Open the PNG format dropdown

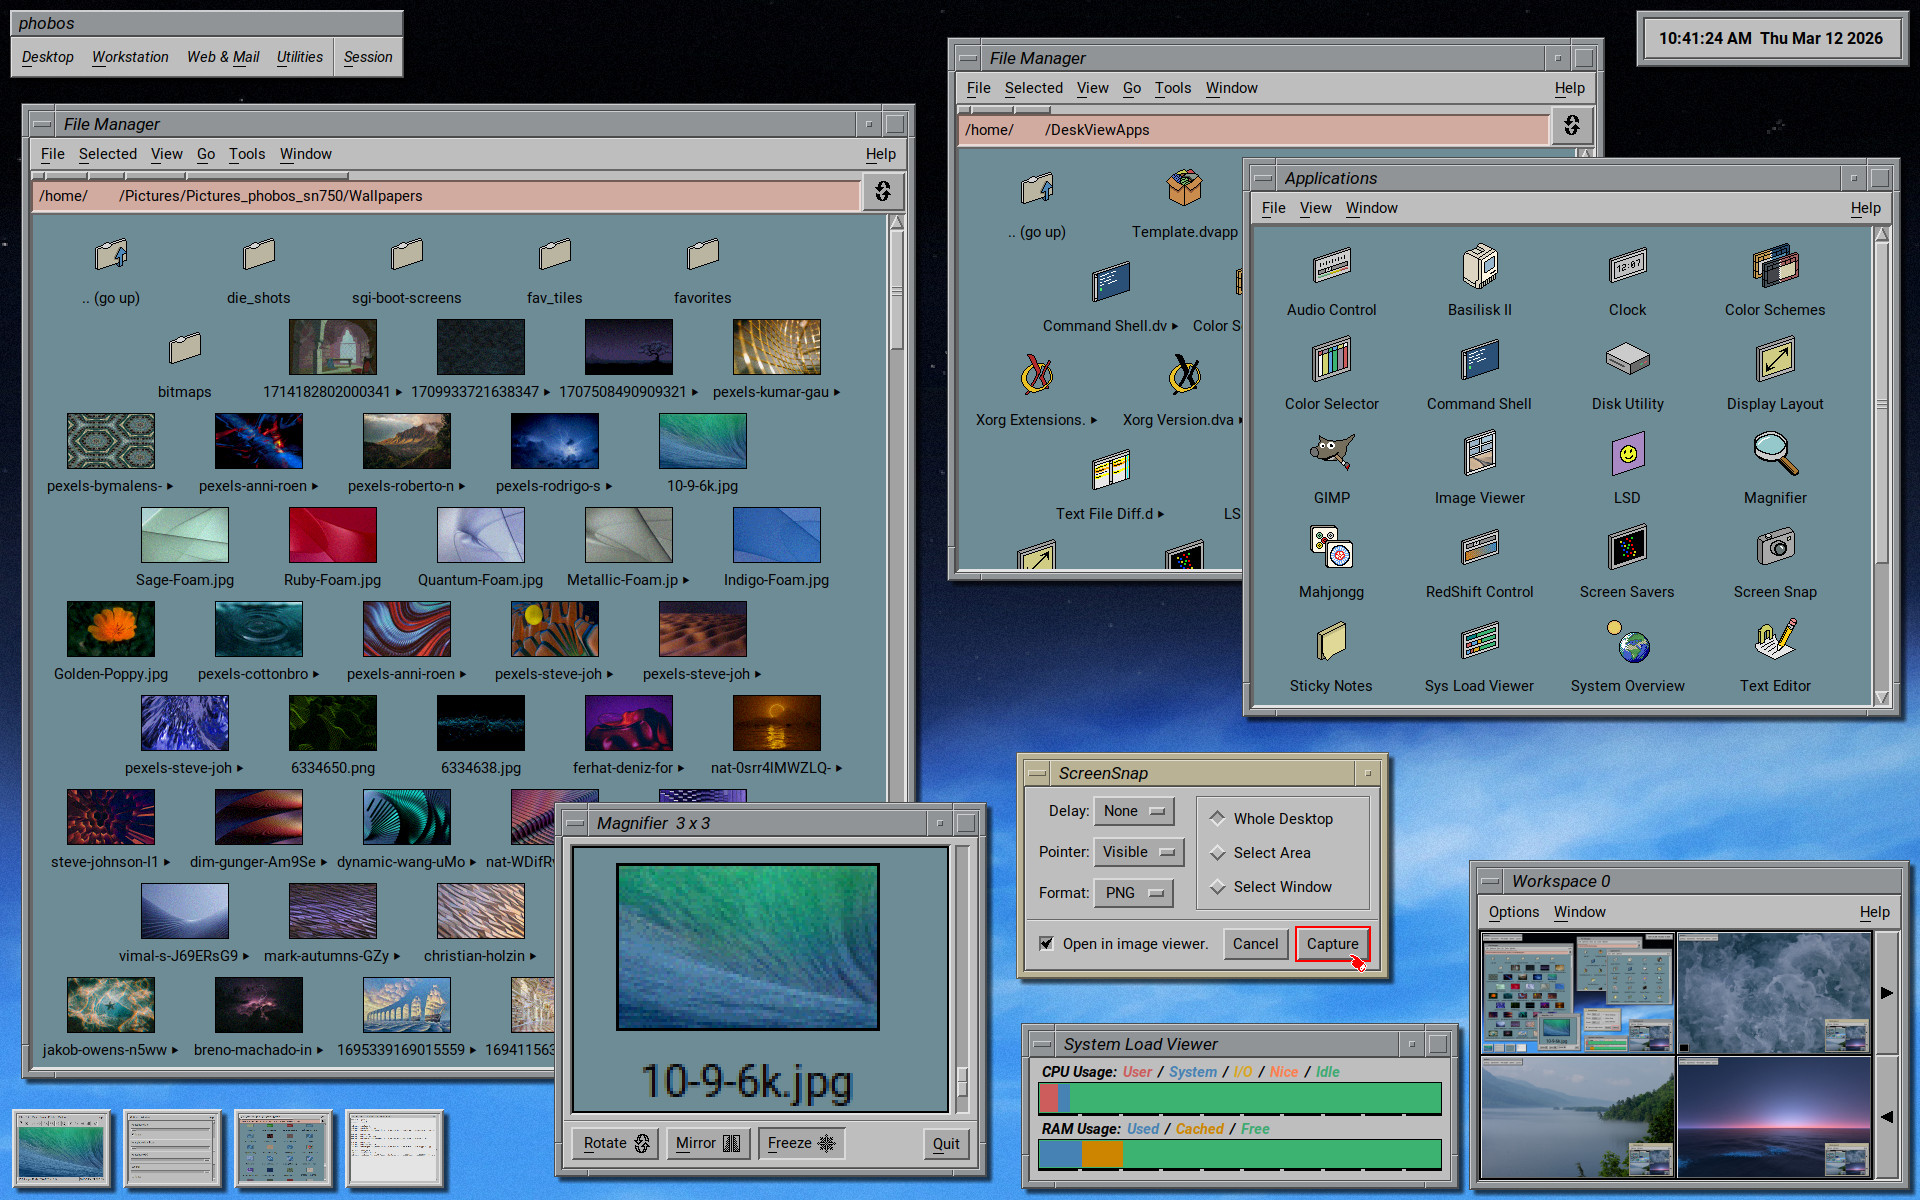pyautogui.click(x=1133, y=893)
